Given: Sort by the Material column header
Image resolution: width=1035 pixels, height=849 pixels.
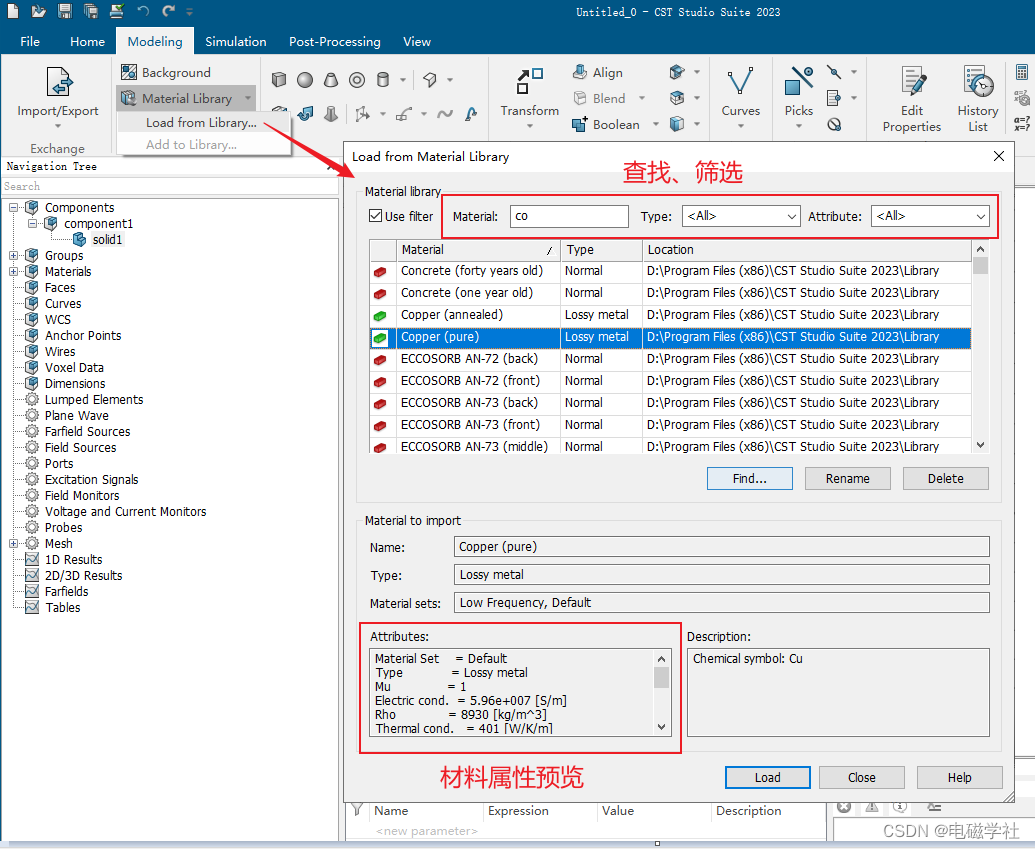Looking at the screenshot, I should tap(478, 250).
